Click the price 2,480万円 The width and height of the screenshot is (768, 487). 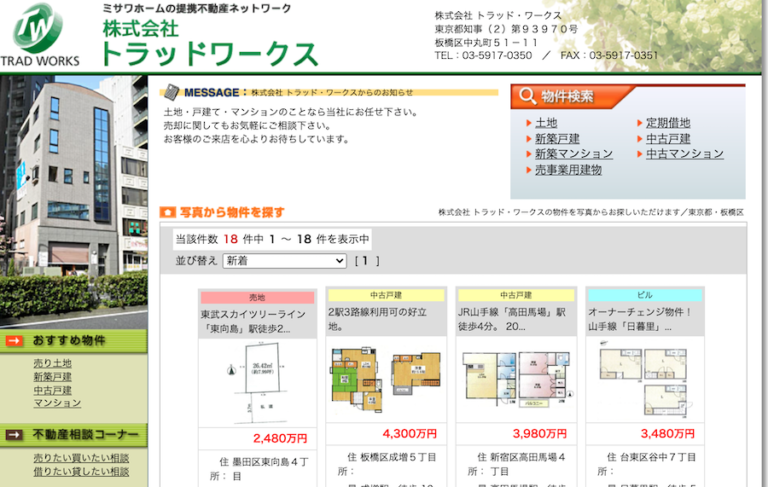(280, 438)
